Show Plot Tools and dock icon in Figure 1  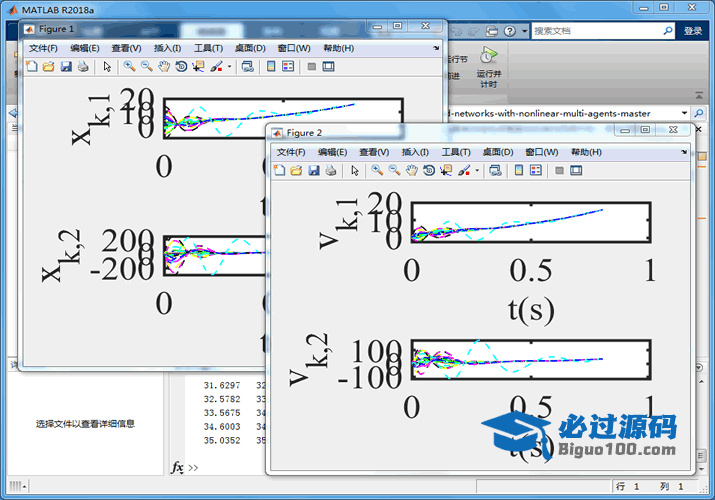(x=328, y=67)
